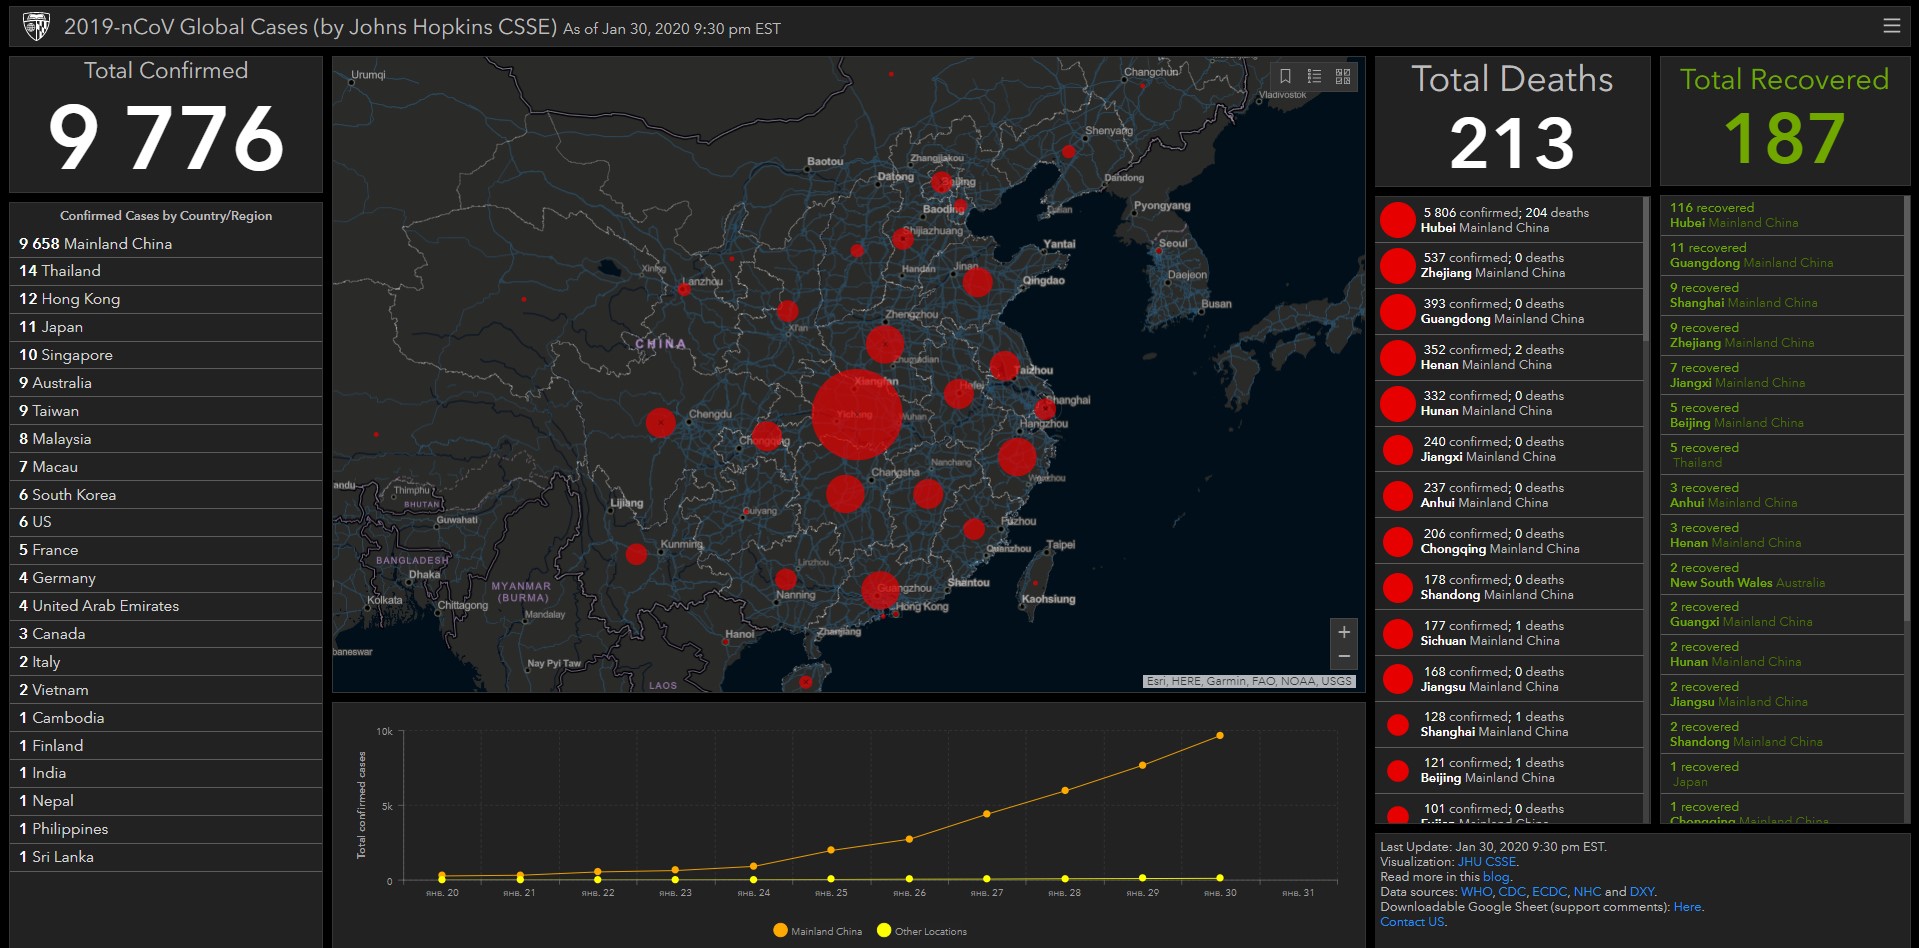Open the basemap gallery grid

pos(1343,76)
